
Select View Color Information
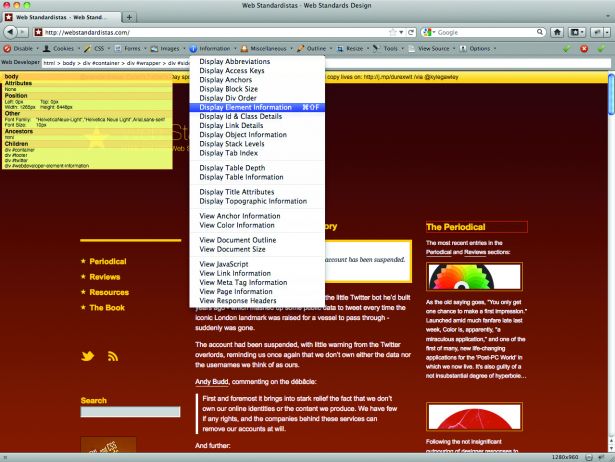click(257, 226)
